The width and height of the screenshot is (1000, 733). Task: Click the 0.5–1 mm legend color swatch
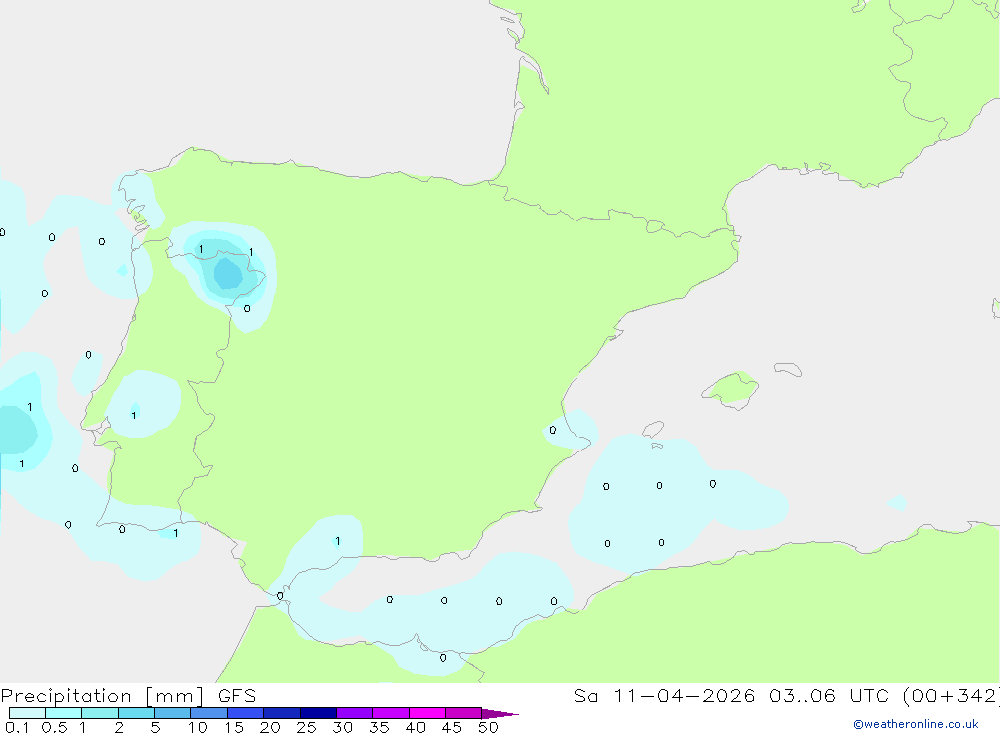64,713
